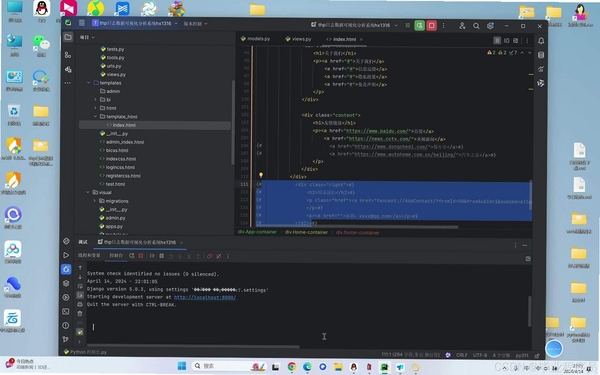Collapse the visual folder
The width and height of the screenshot is (600, 375).
tap(88, 192)
